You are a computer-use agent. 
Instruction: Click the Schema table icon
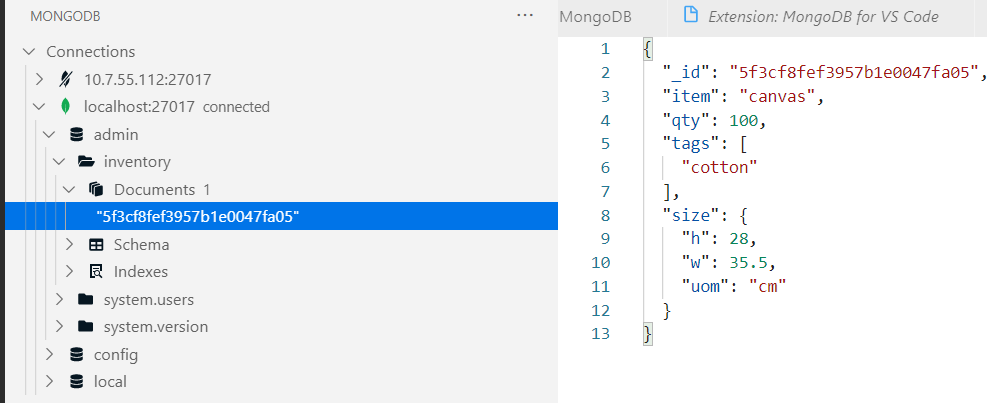96,244
